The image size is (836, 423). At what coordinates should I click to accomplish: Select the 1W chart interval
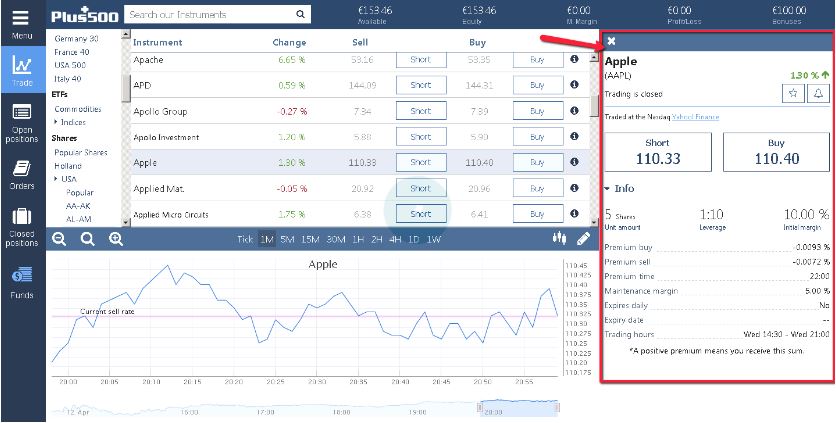coord(433,240)
